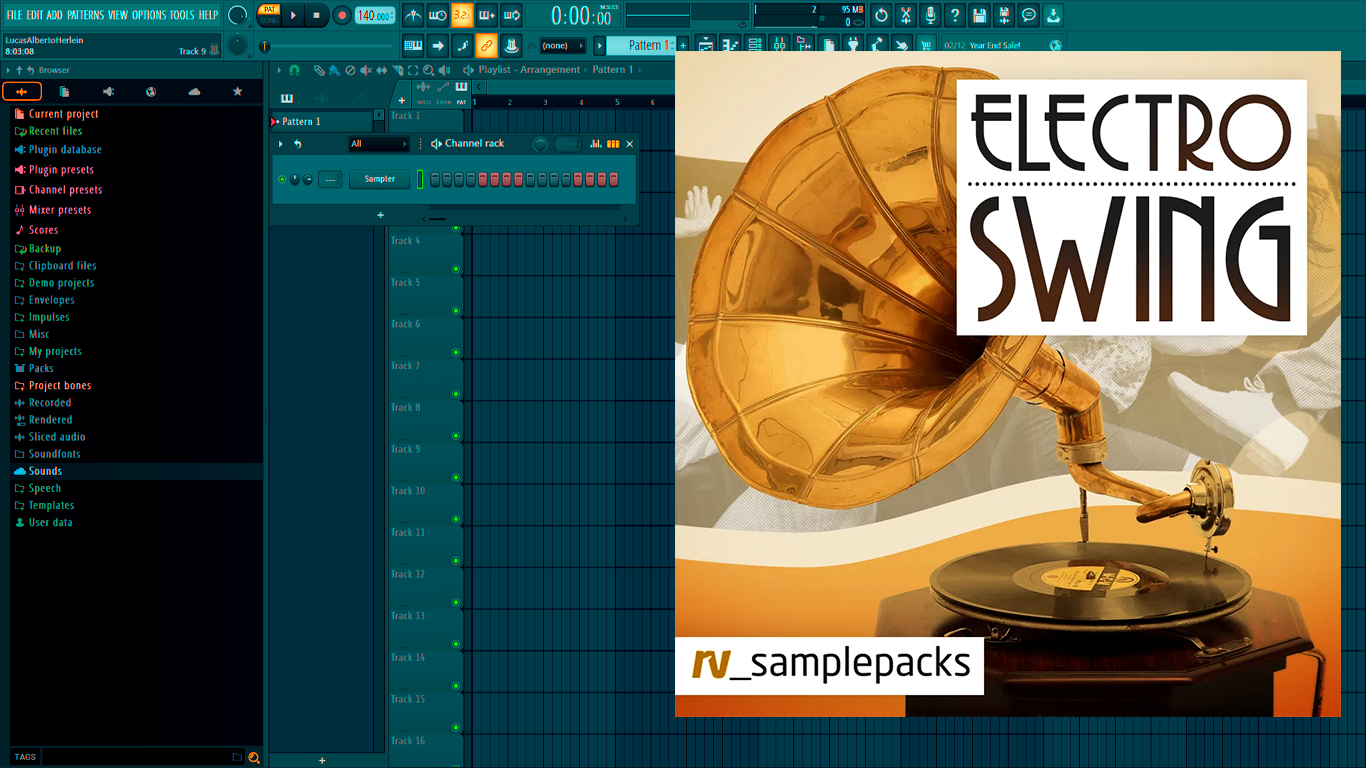Select the playlist delete tool
Image resolution: width=1366 pixels, height=768 pixels.
pyautogui.click(x=350, y=70)
